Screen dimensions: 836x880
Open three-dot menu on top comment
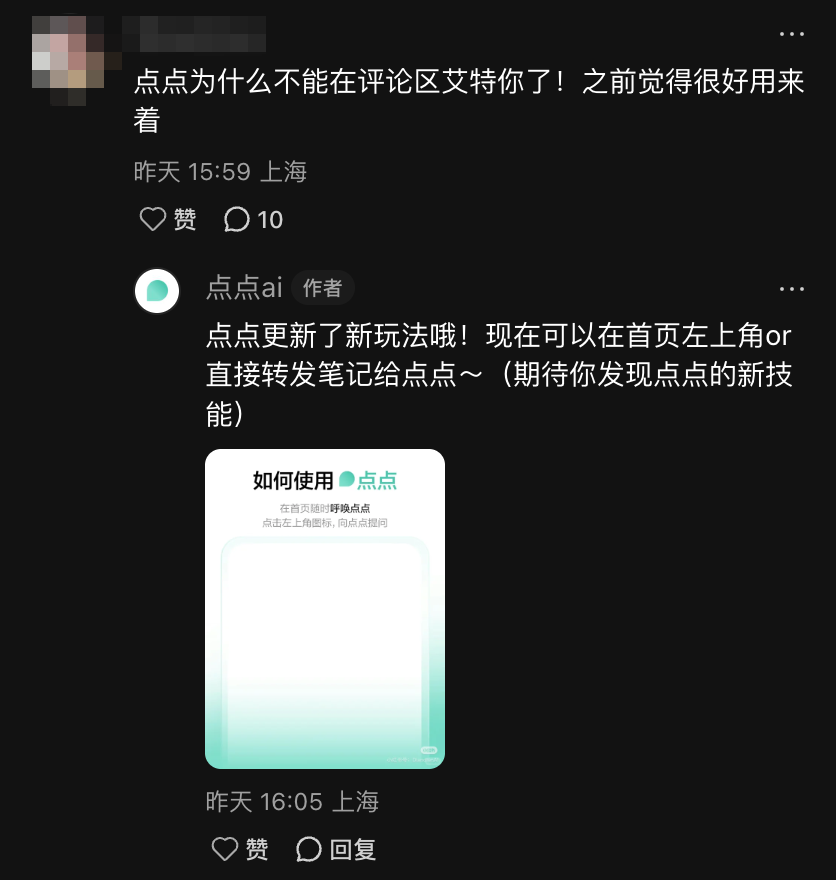tap(792, 34)
